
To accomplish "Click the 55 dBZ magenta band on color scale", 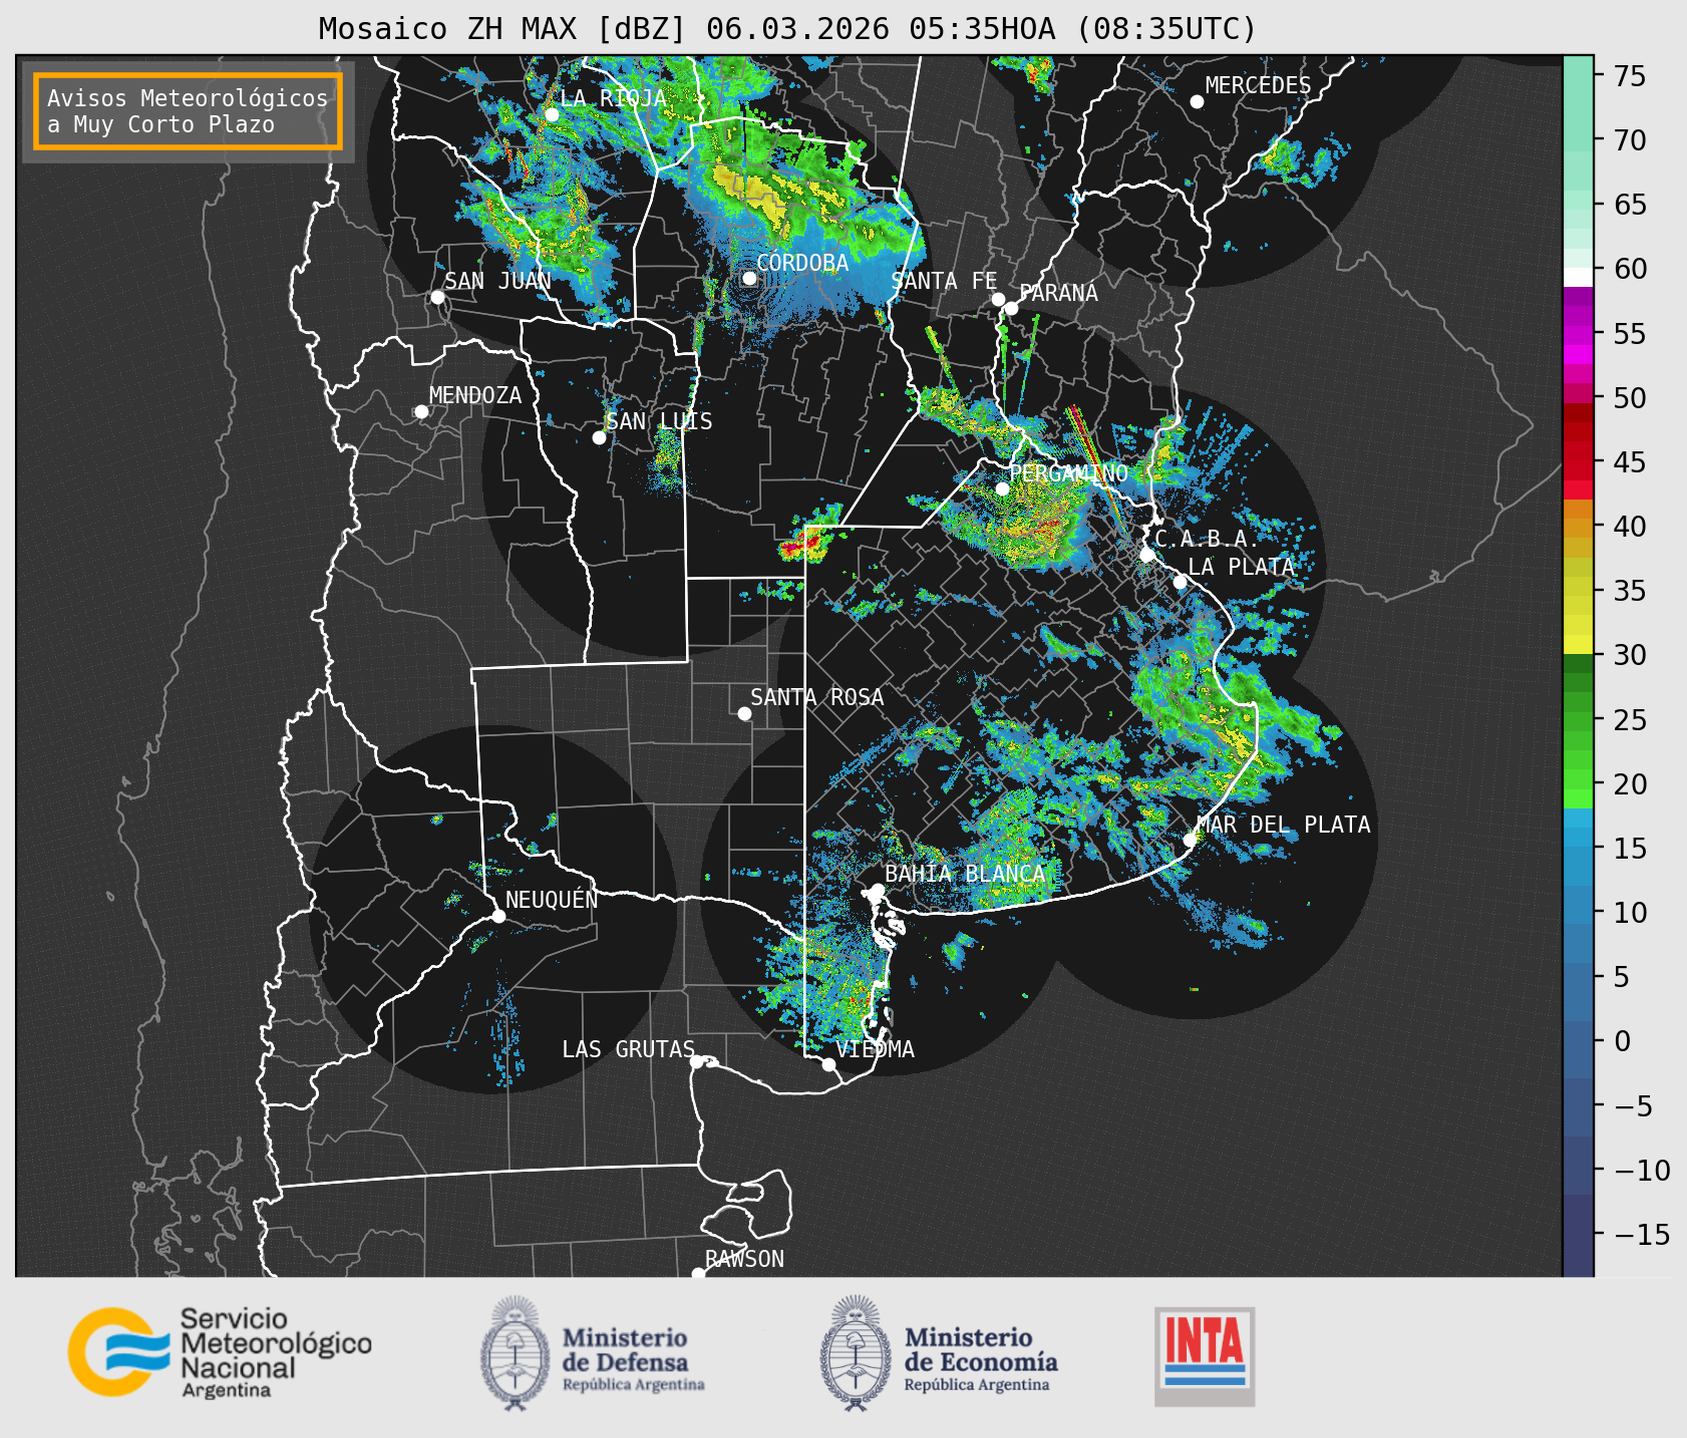I will pyautogui.click(x=1578, y=334).
